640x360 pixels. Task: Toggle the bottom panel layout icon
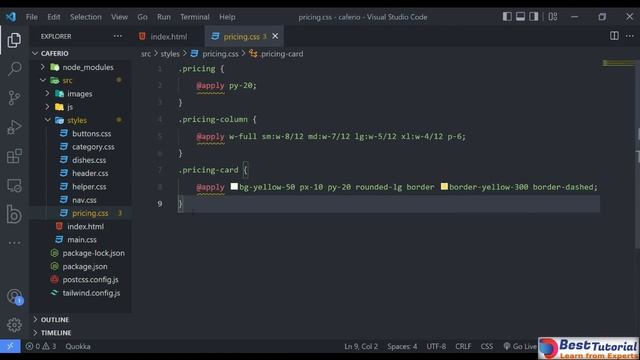point(520,17)
